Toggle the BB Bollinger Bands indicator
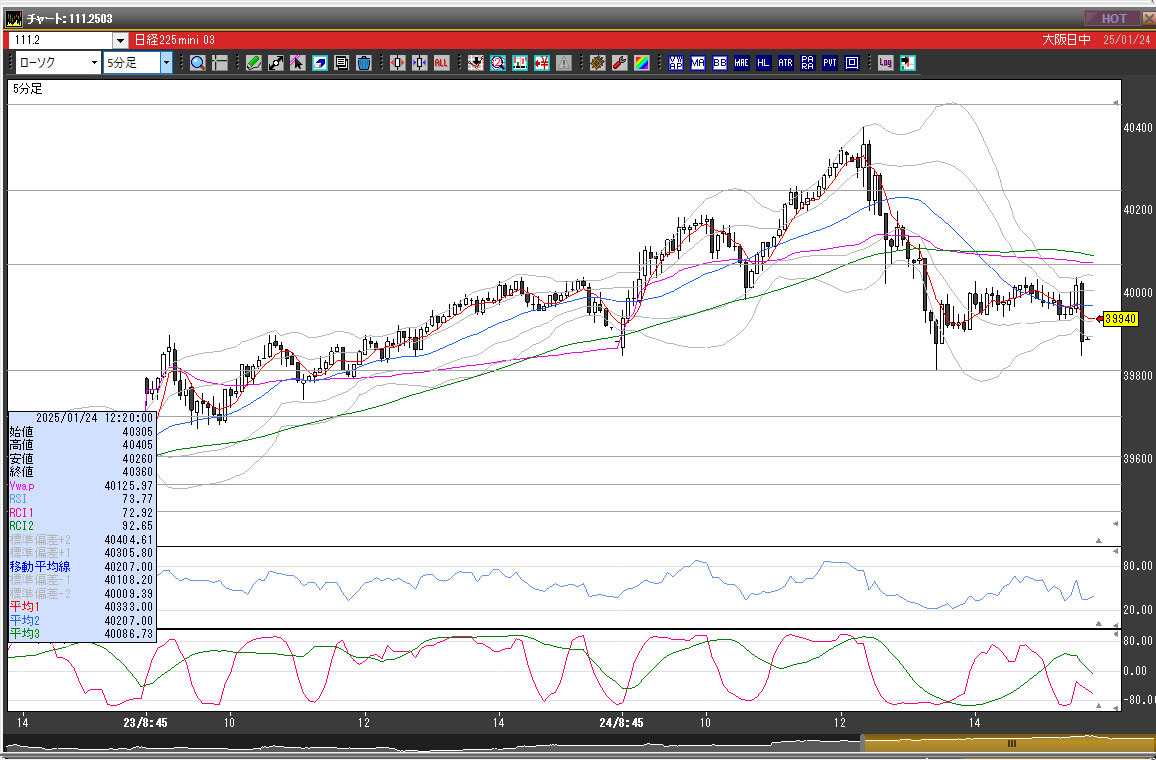The width and height of the screenshot is (1156, 760). click(719, 63)
